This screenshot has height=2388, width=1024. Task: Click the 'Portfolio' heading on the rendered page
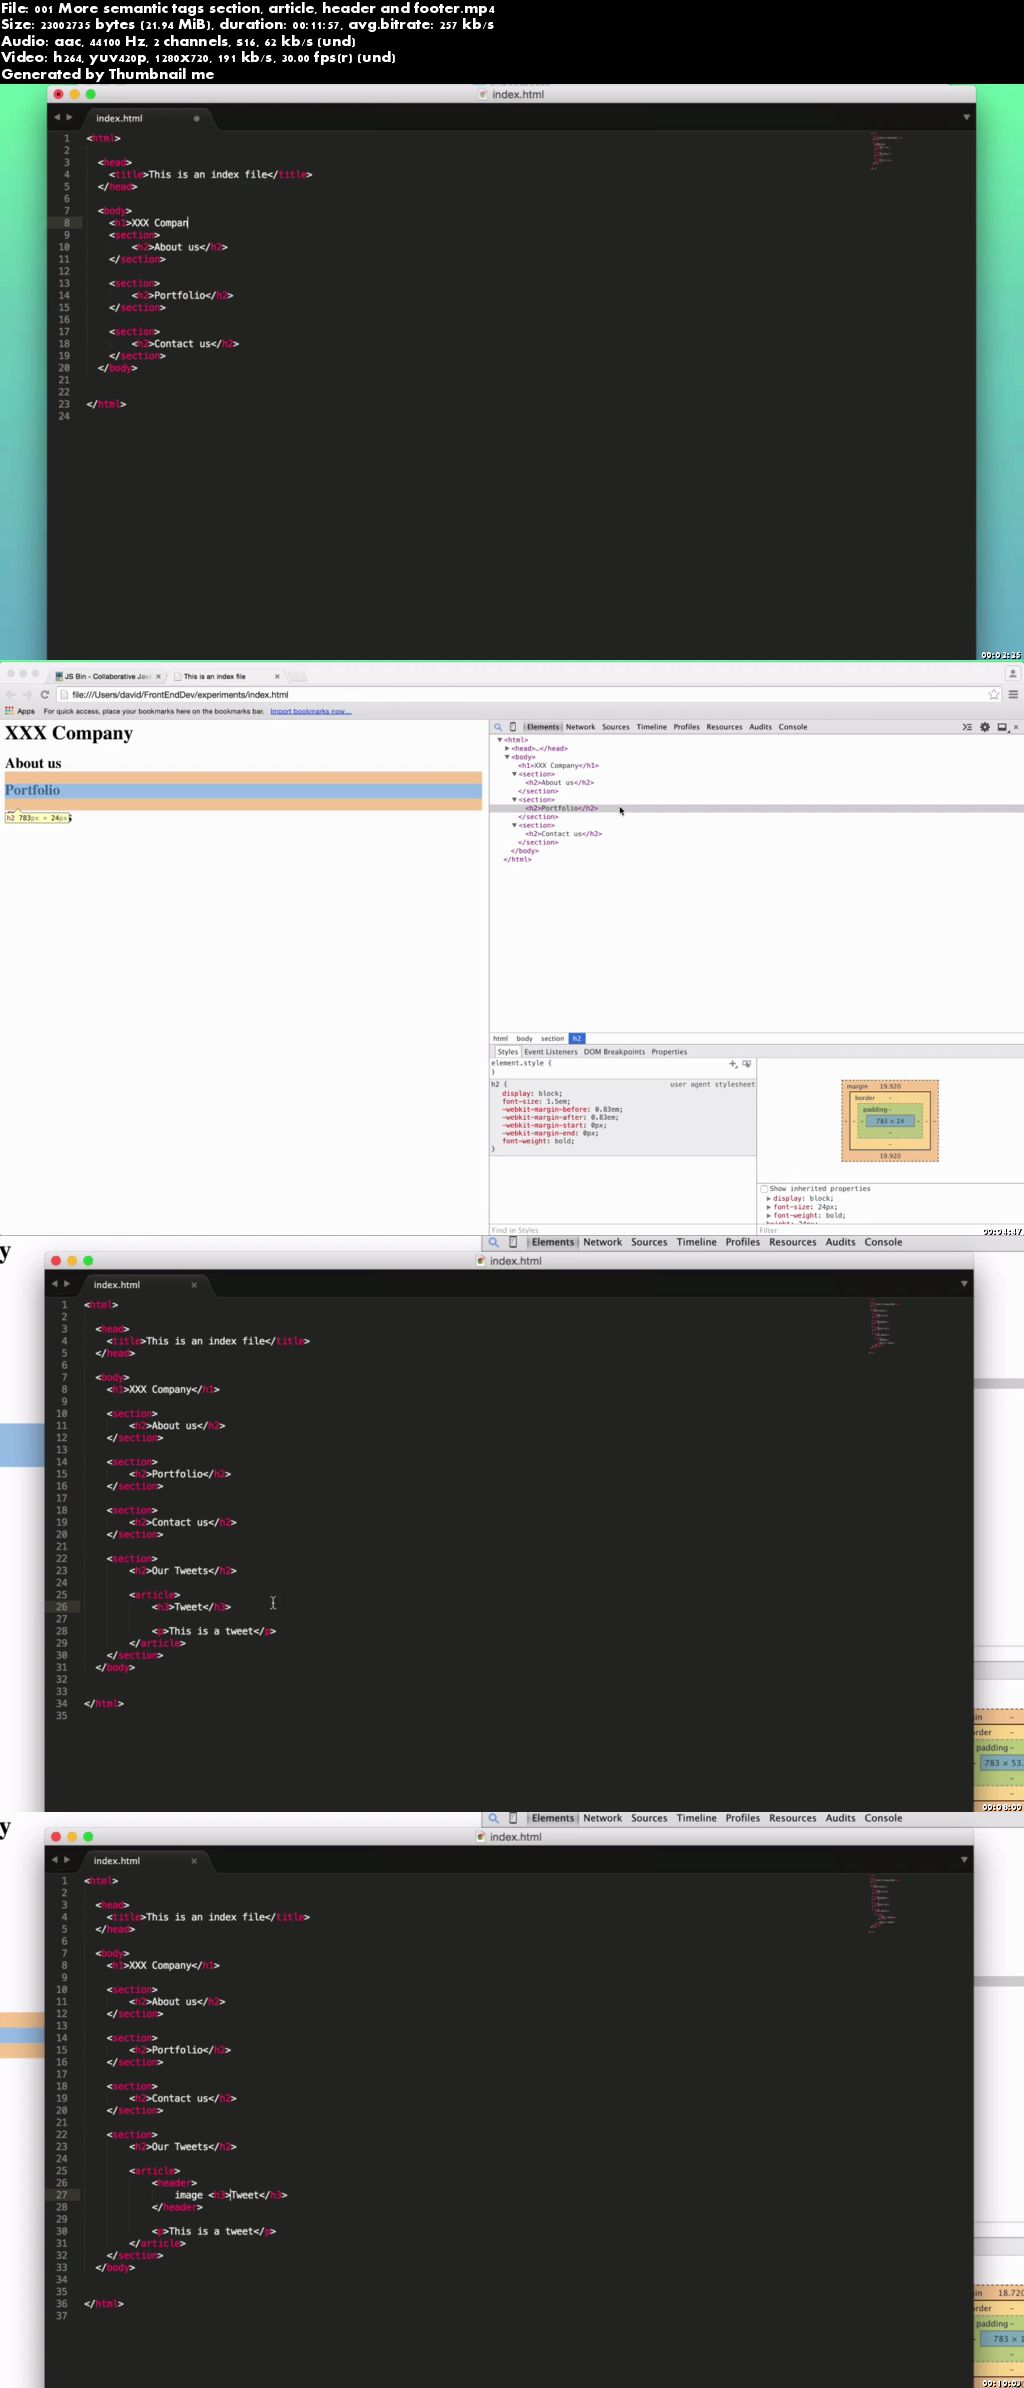32,790
